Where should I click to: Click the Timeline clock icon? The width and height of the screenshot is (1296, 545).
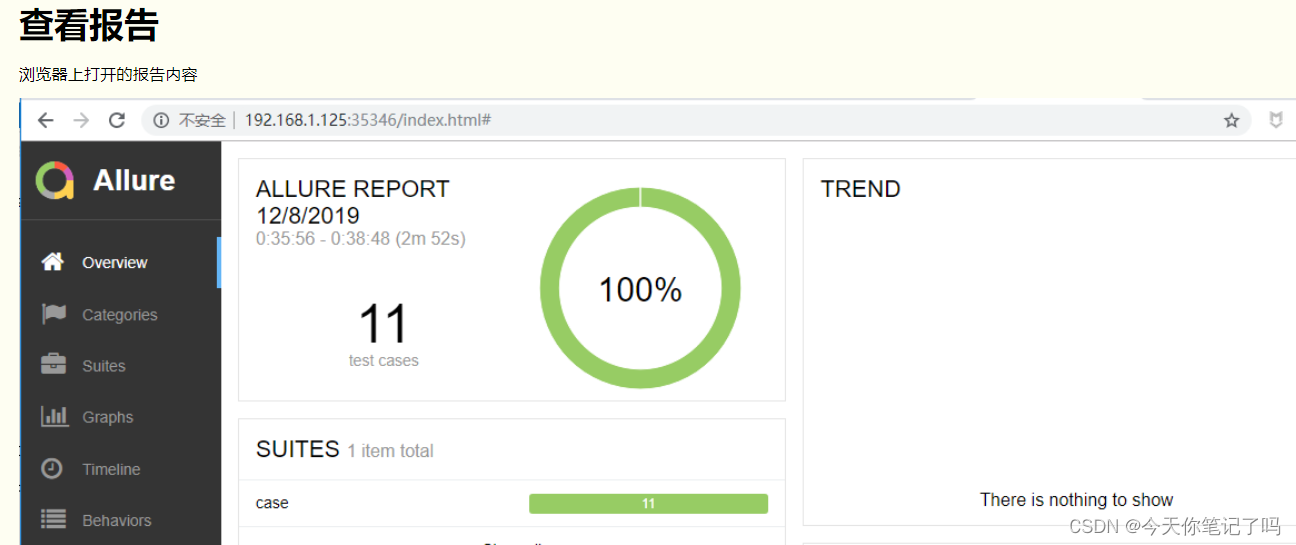pos(52,468)
